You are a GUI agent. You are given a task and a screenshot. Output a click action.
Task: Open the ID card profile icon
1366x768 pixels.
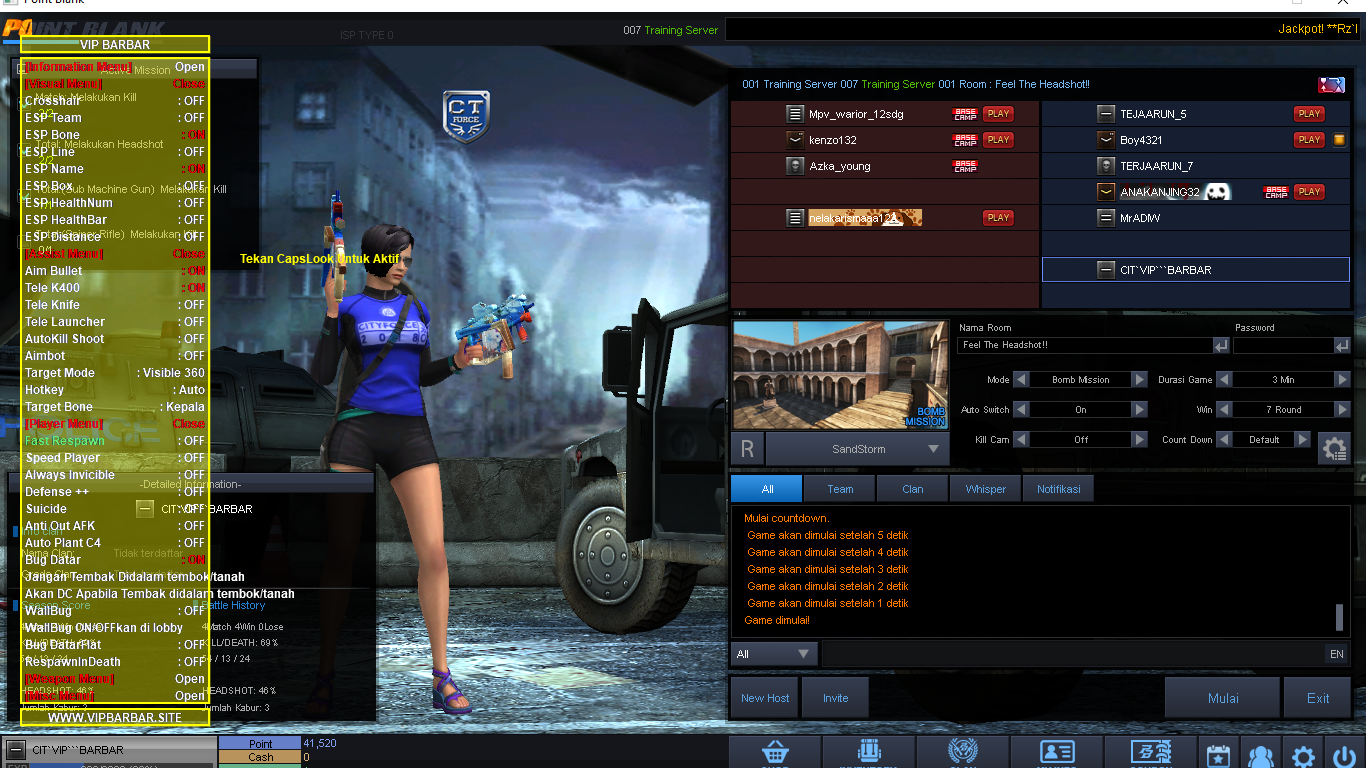(1057, 753)
